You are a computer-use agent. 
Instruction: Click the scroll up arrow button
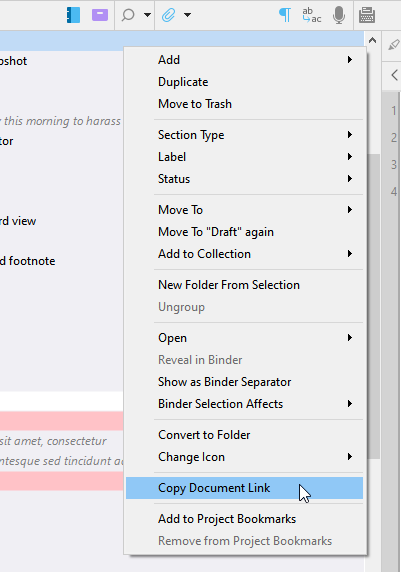372,40
